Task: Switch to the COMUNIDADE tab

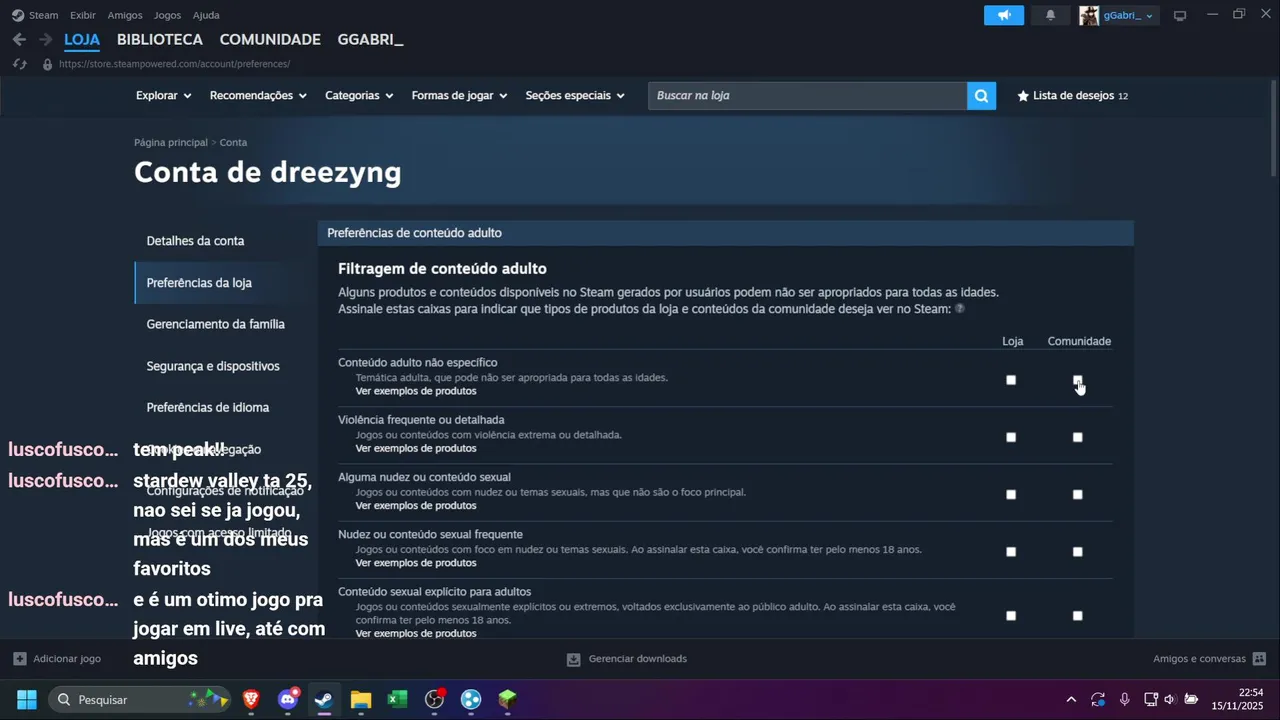Action: click(x=270, y=40)
